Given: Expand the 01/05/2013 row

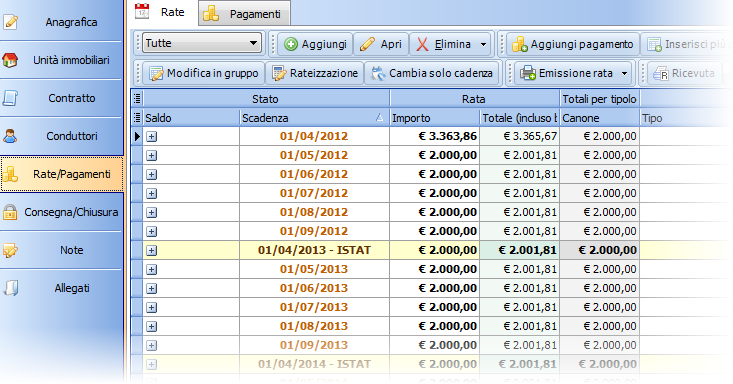Looking at the screenshot, I should click(151, 269).
